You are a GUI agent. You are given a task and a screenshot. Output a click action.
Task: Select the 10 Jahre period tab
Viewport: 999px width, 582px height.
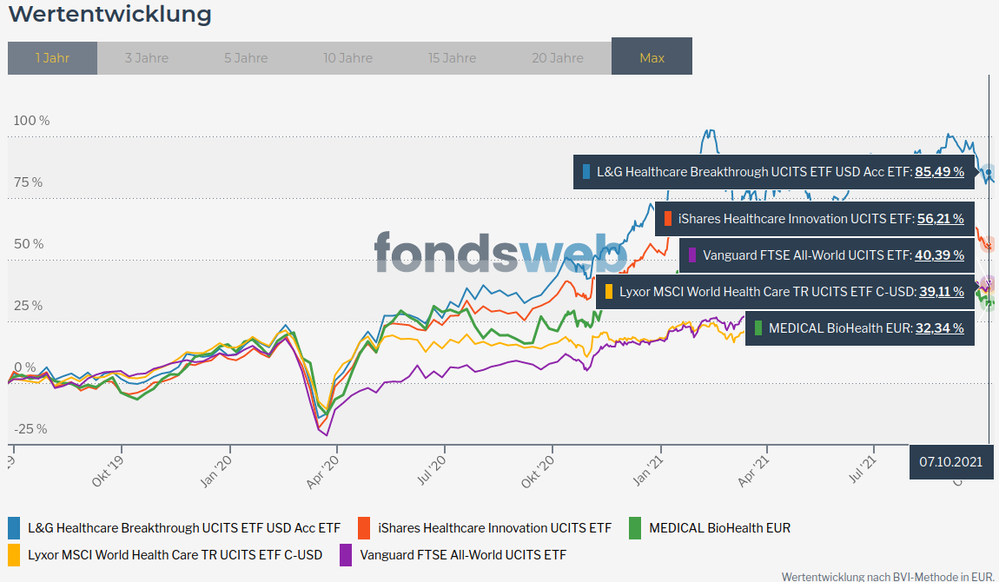tap(349, 58)
